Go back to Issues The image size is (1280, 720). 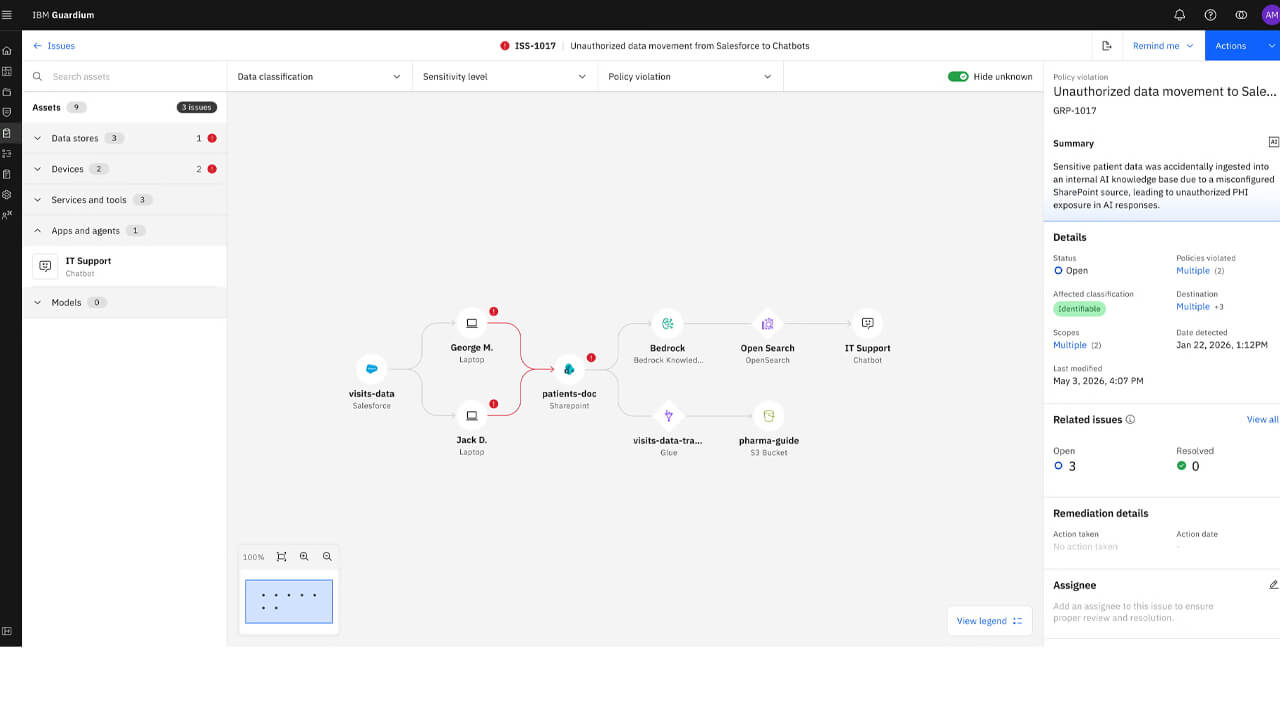(x=54, y=46)
